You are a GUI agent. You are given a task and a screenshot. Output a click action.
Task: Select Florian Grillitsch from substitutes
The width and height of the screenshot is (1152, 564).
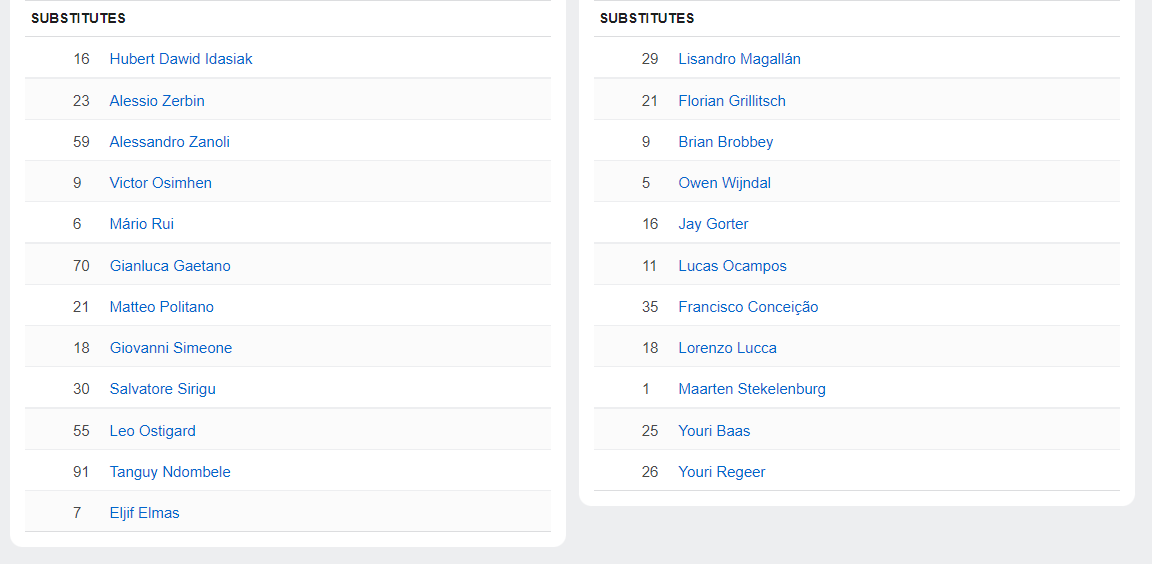pyautogui.click(x=732, y=101)
